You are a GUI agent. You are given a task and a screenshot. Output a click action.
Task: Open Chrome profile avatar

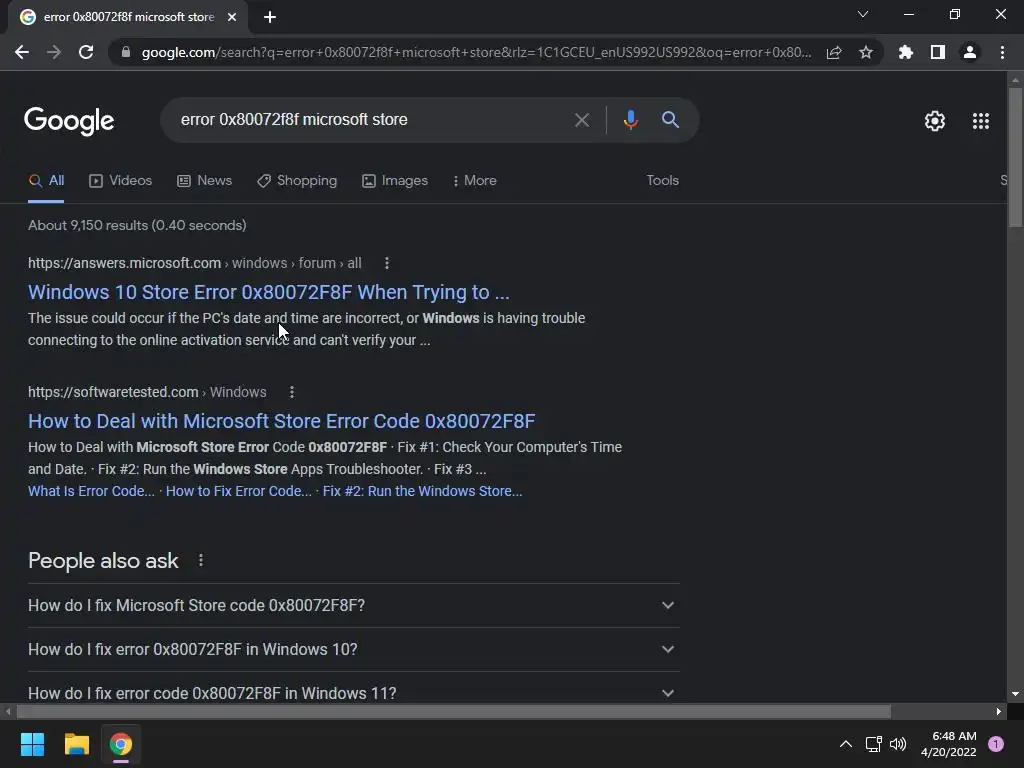970,52
